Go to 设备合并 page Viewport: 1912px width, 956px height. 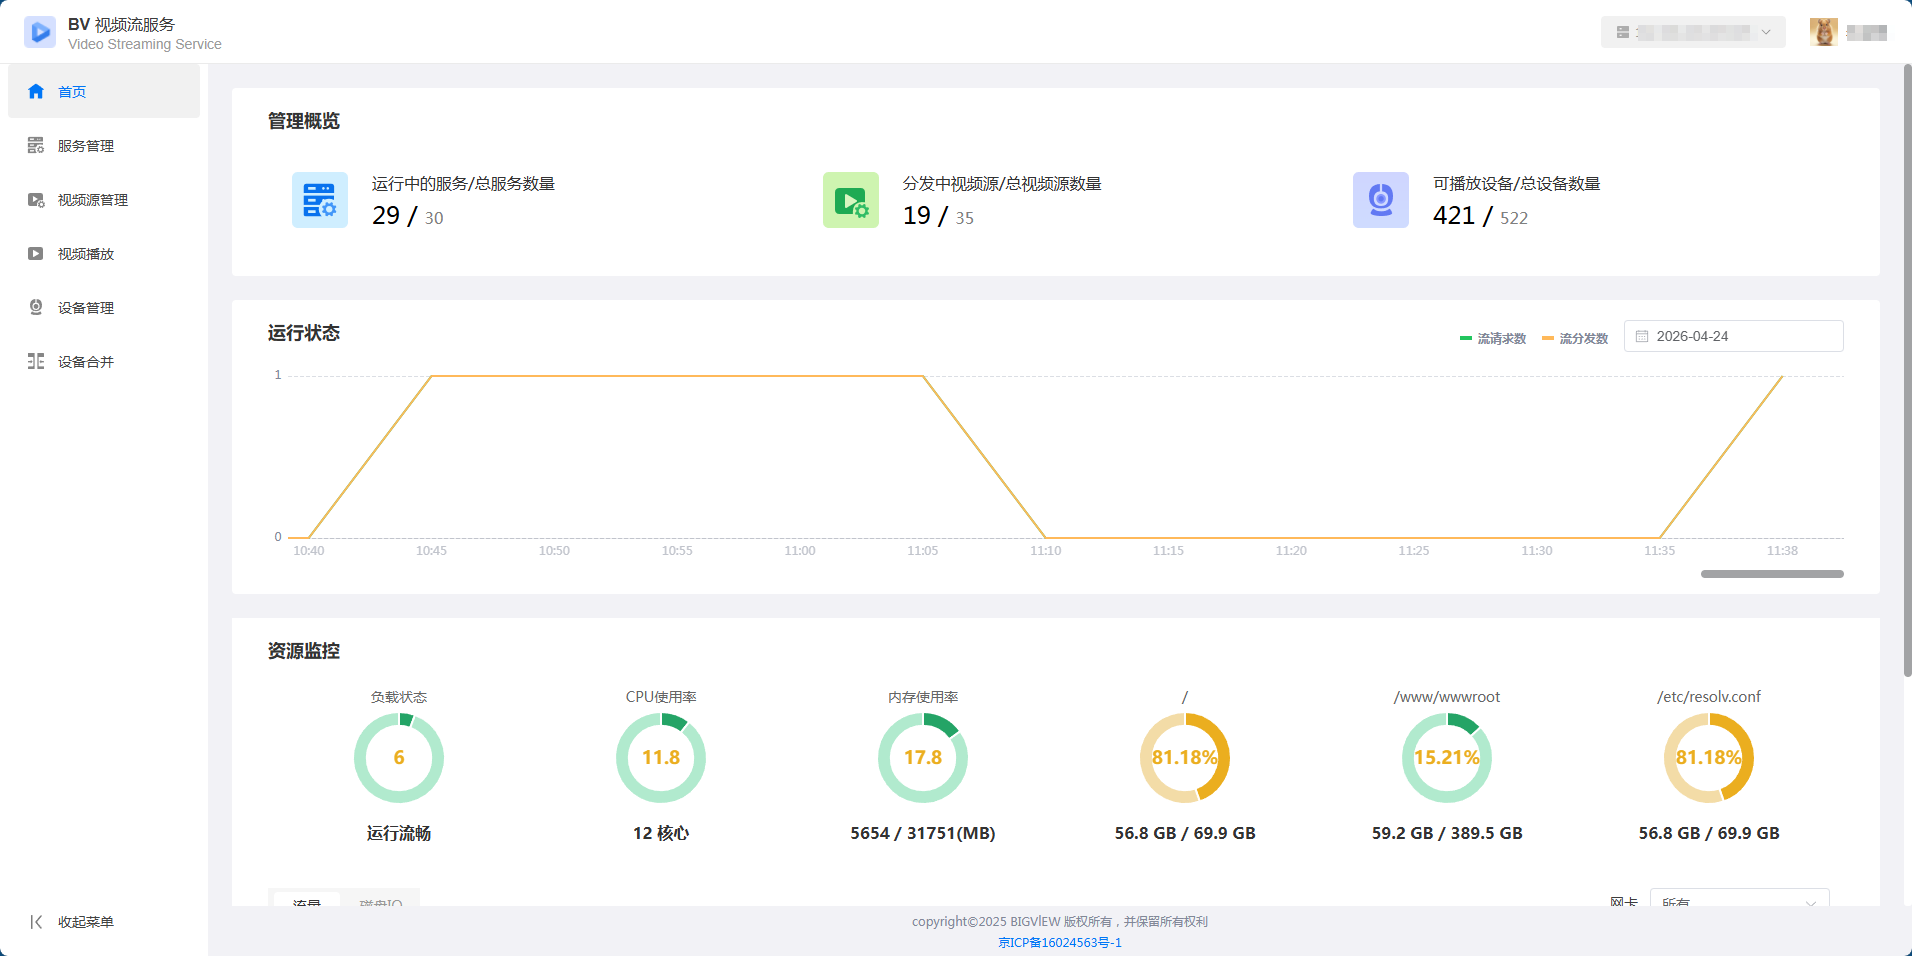(104, 361)
